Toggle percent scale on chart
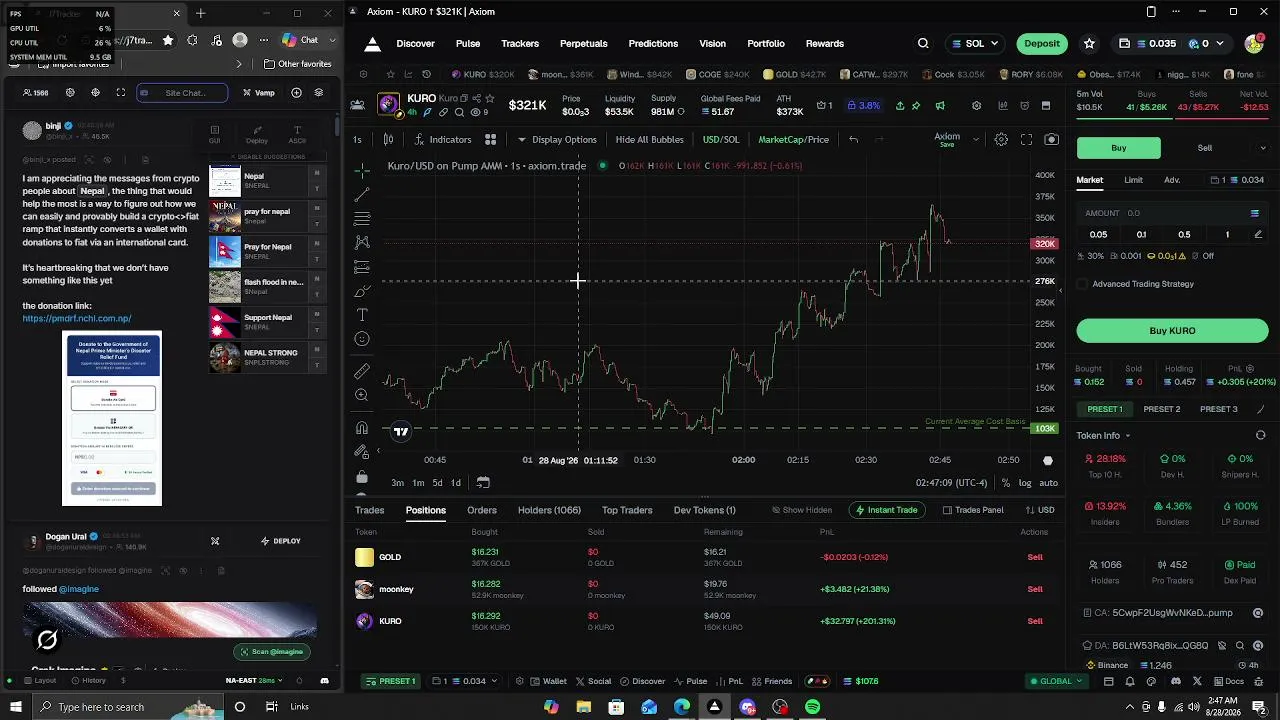Screen dimensions: 1280x720 pos(1005,483)
